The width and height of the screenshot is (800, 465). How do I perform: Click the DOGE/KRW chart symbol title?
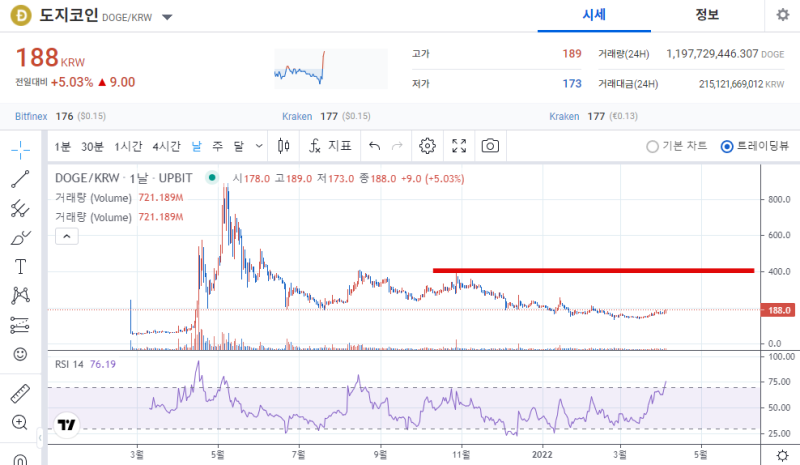pos(123,178)
